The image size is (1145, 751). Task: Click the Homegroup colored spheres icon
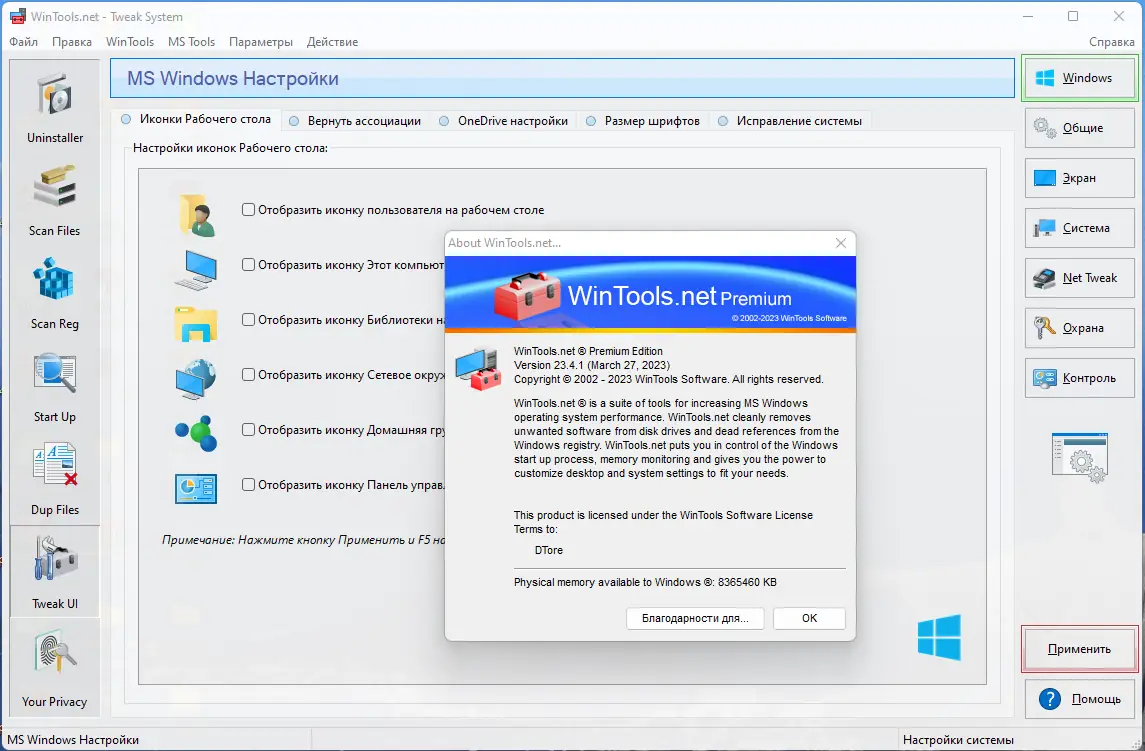196,433
